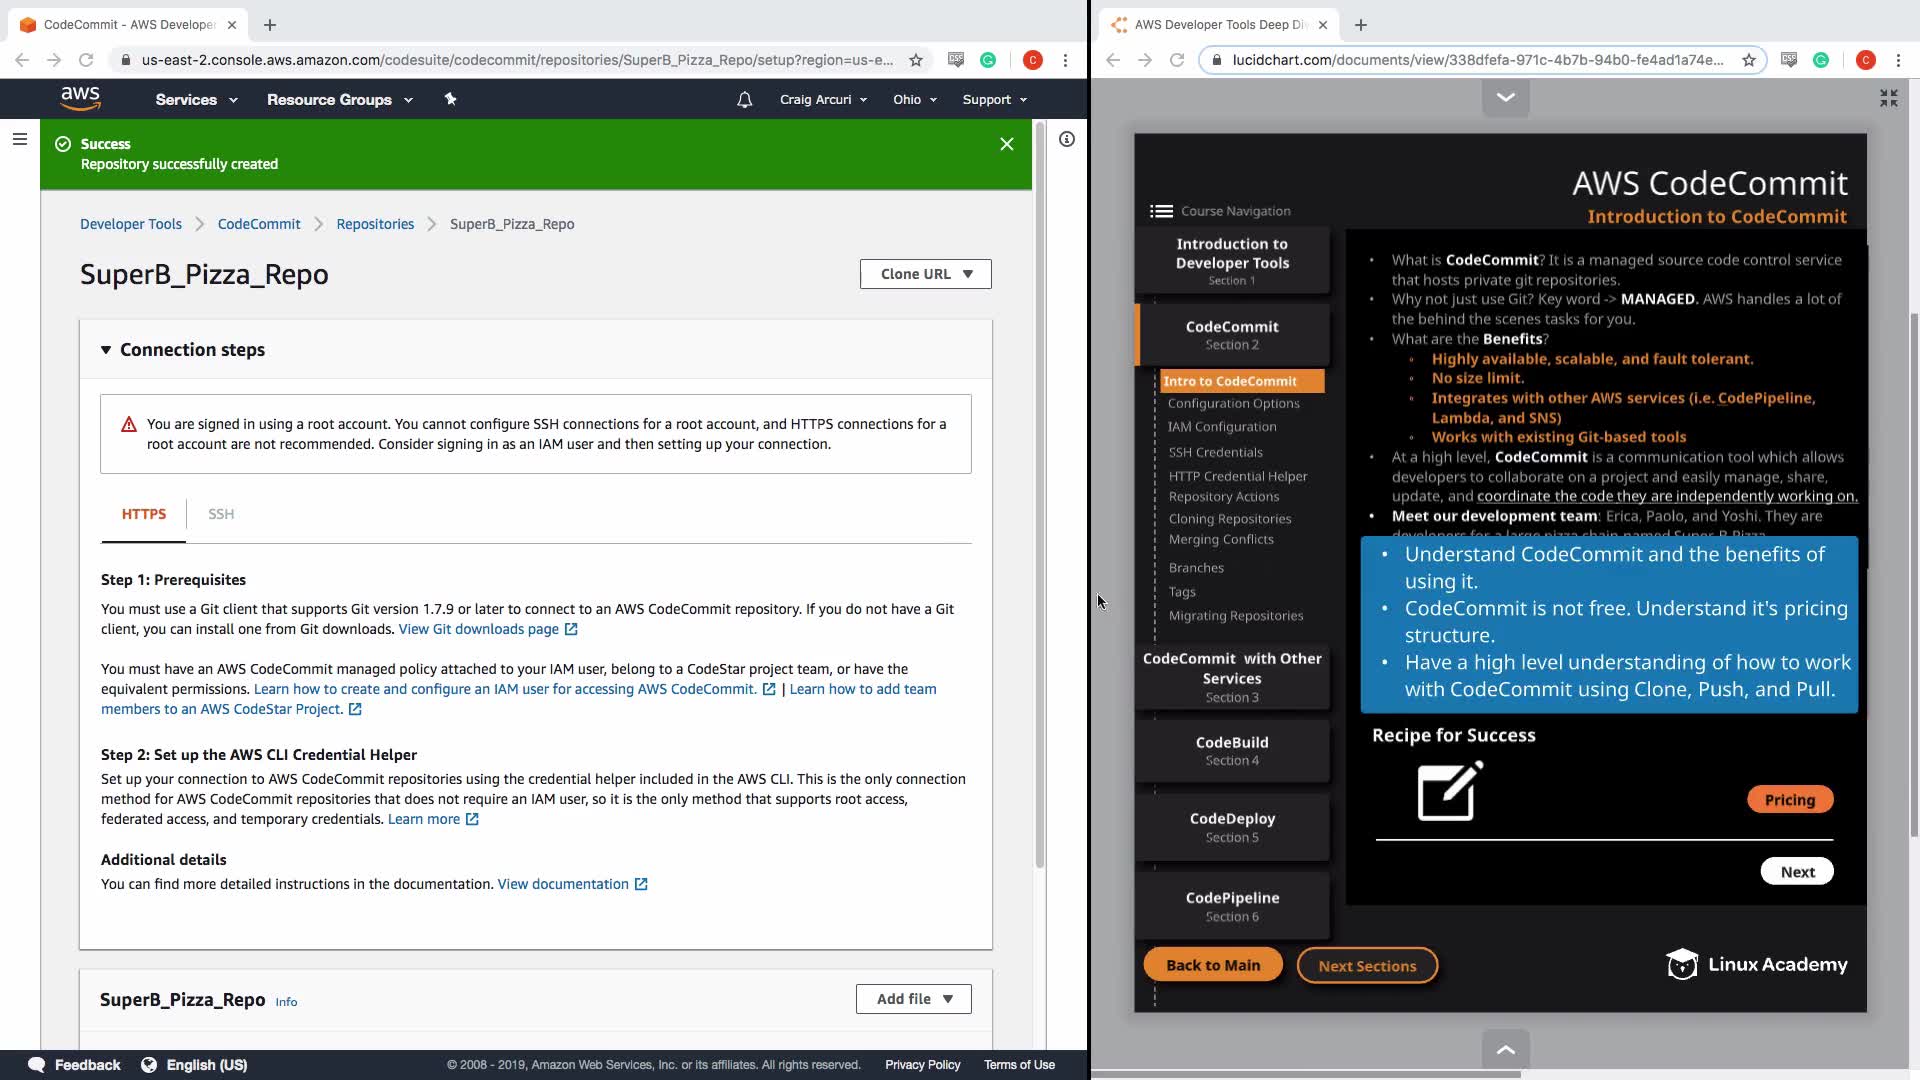Open the notifications bell icon

click(744, 100)
